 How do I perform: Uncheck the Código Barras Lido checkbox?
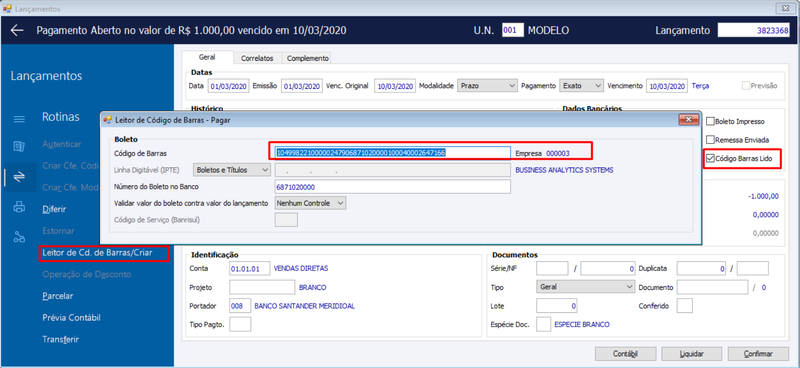tap(710, 159)
